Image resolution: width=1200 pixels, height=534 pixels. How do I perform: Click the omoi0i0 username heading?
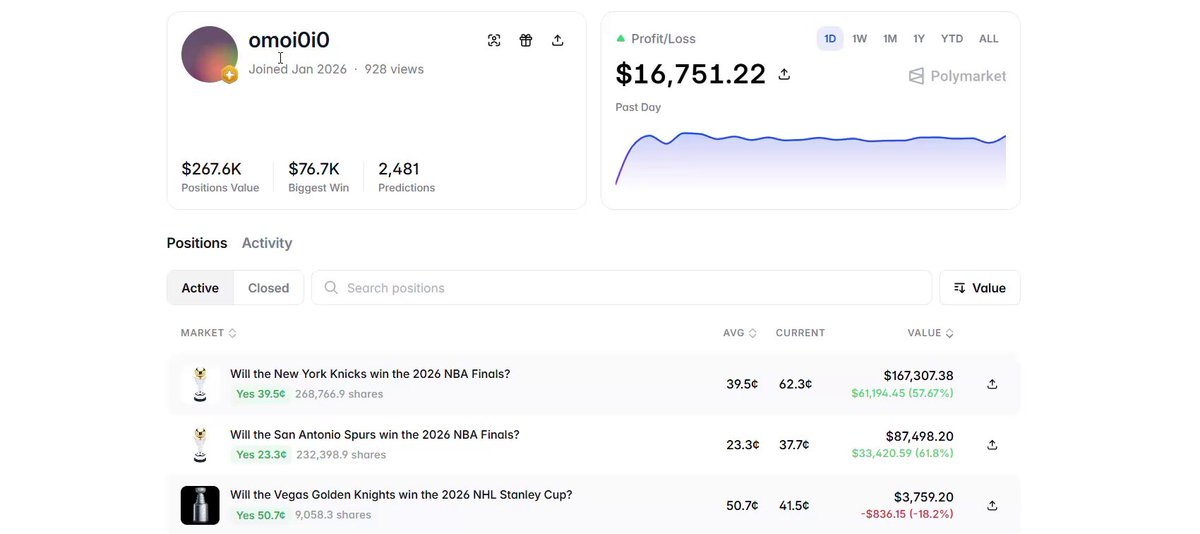click(x=289, y=40)
